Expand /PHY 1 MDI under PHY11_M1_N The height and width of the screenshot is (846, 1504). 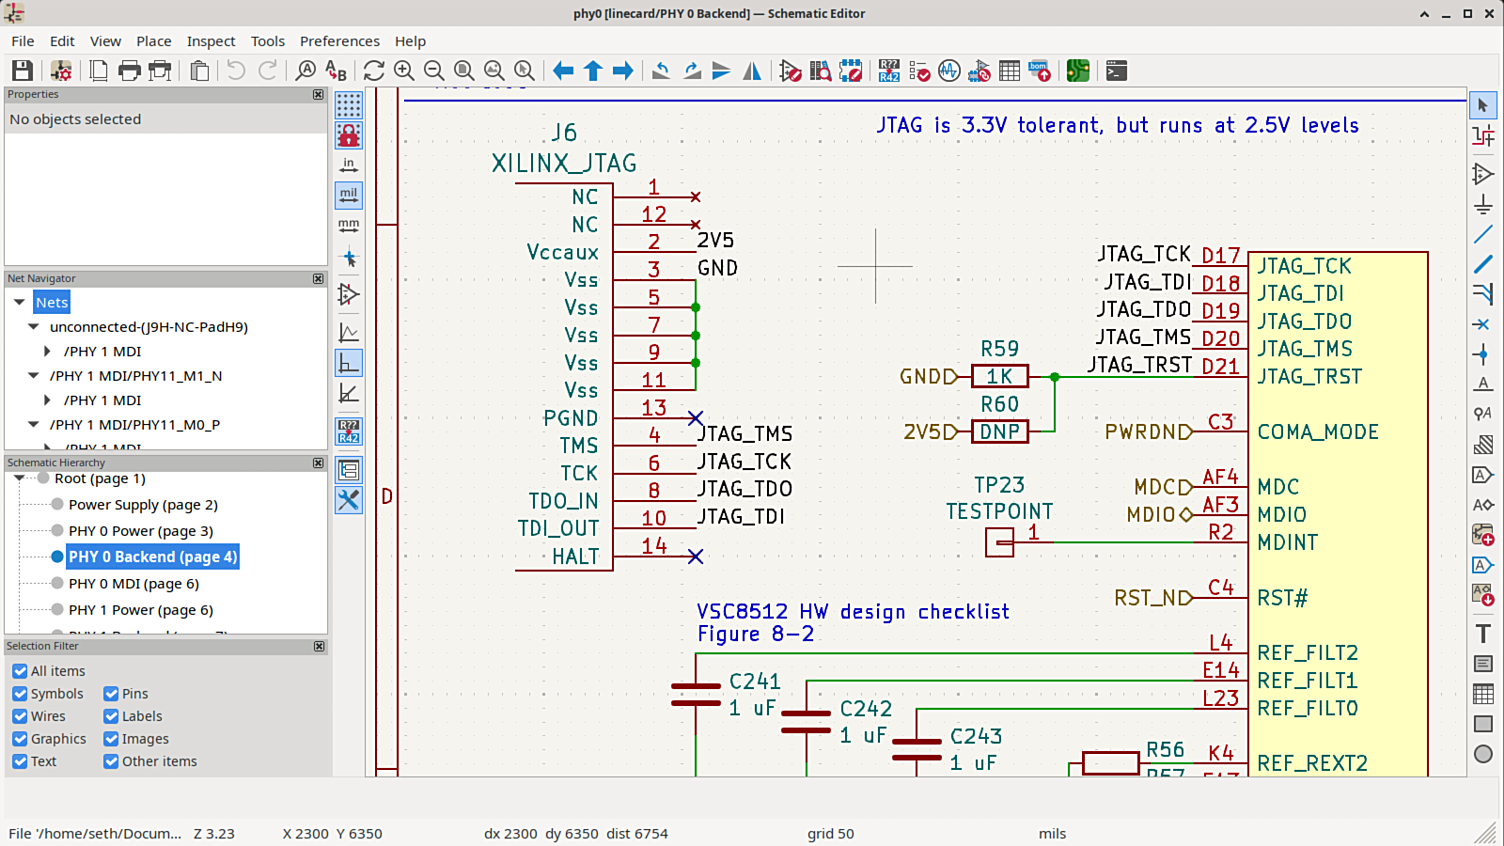(47, 400)
